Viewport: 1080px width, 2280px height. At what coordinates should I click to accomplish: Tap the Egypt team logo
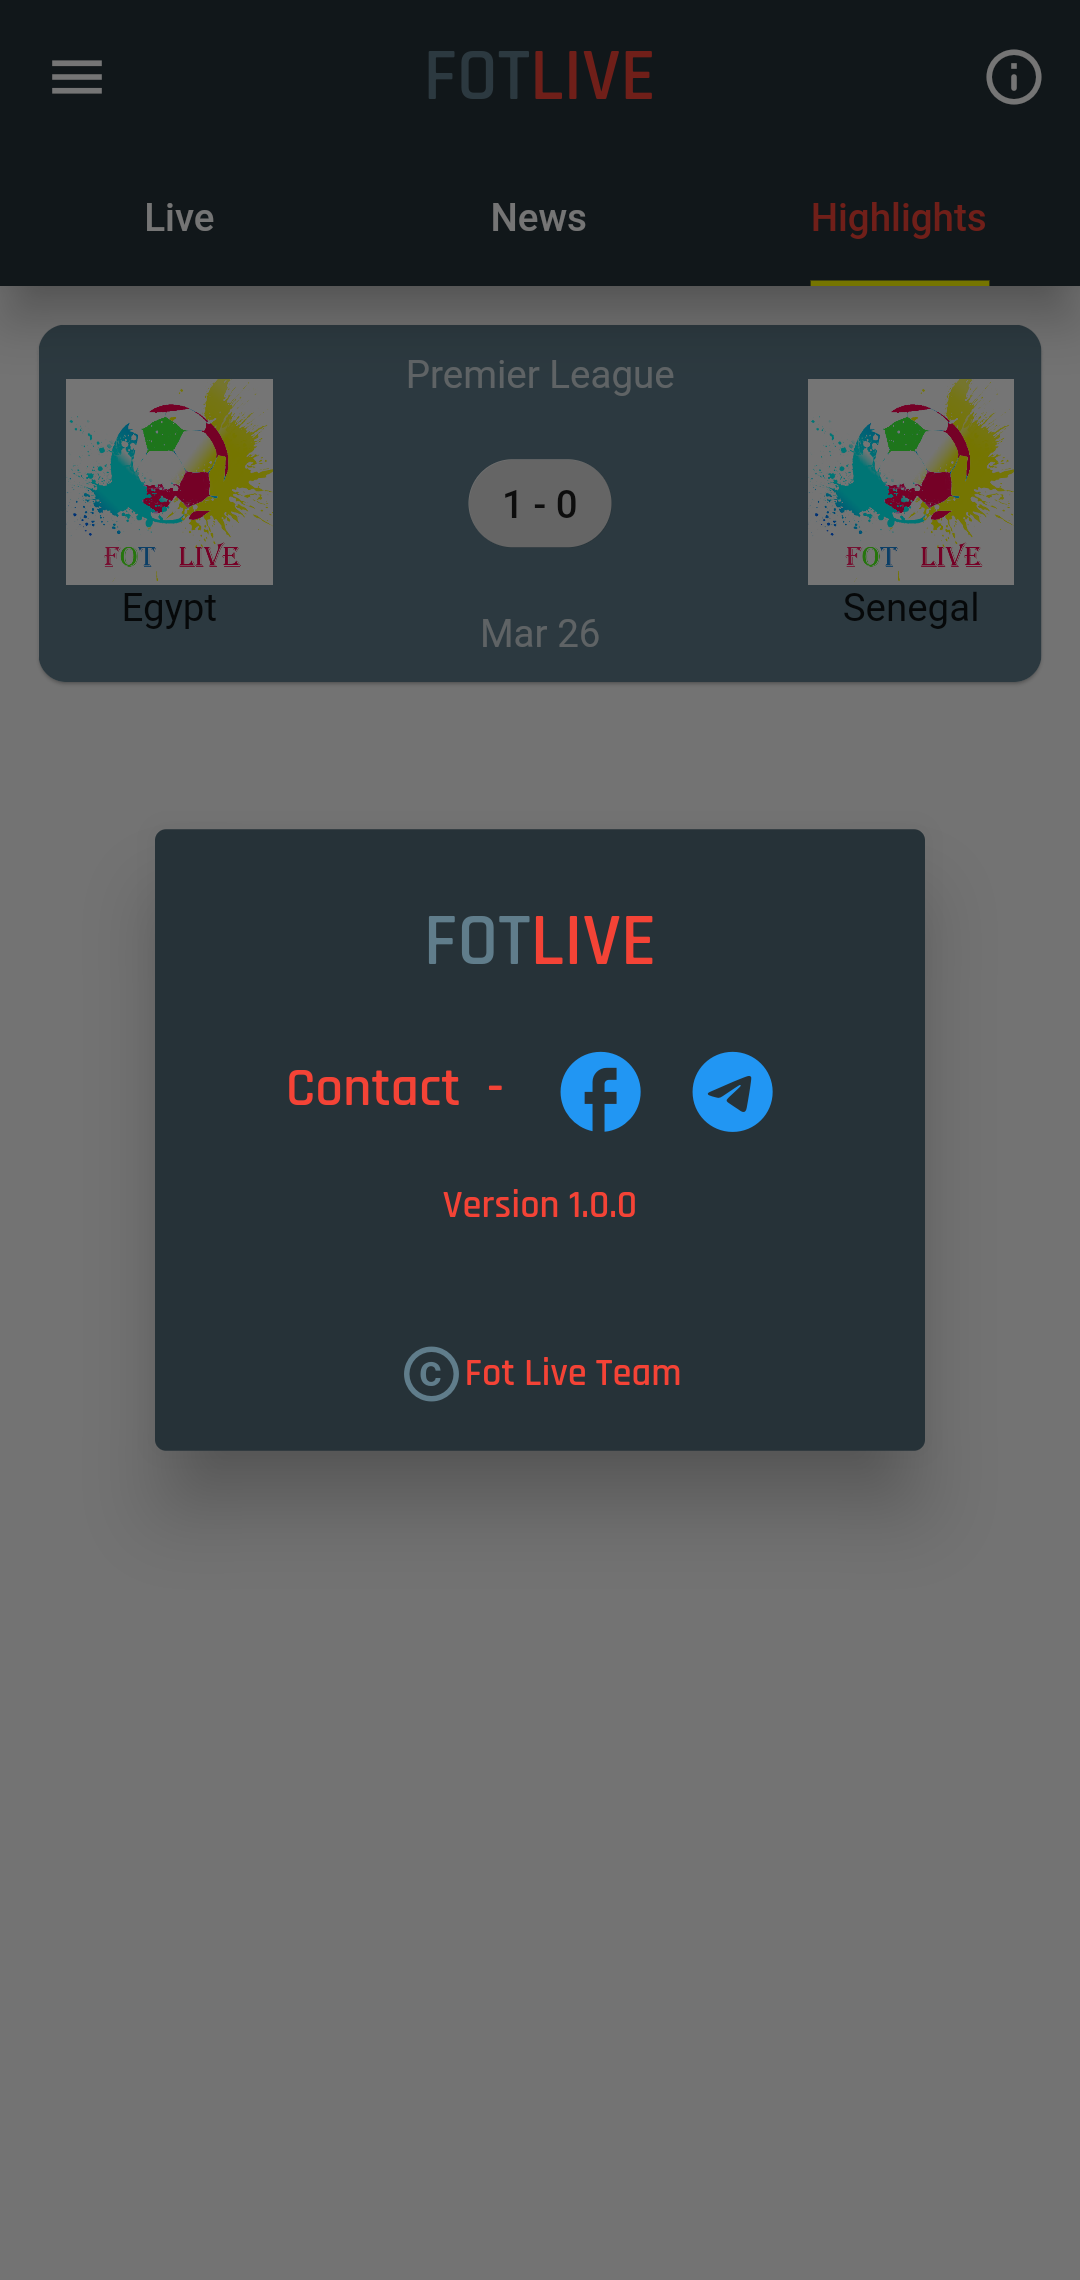click(169, 482)
